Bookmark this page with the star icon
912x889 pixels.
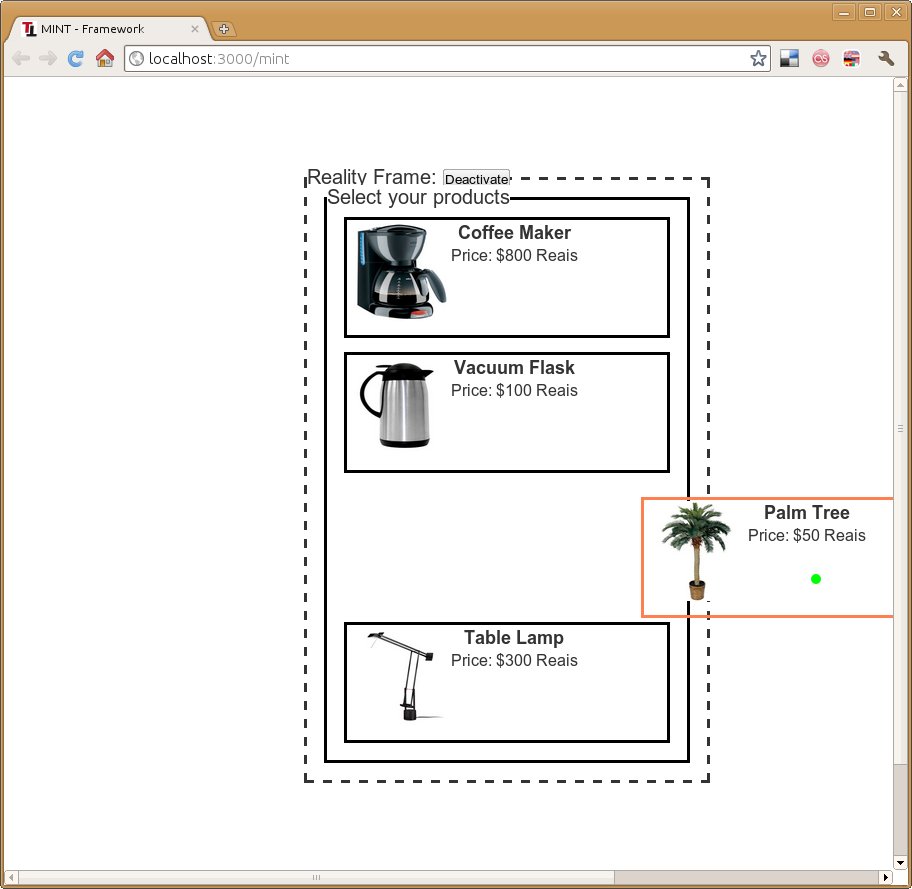[x=758, y=59]
